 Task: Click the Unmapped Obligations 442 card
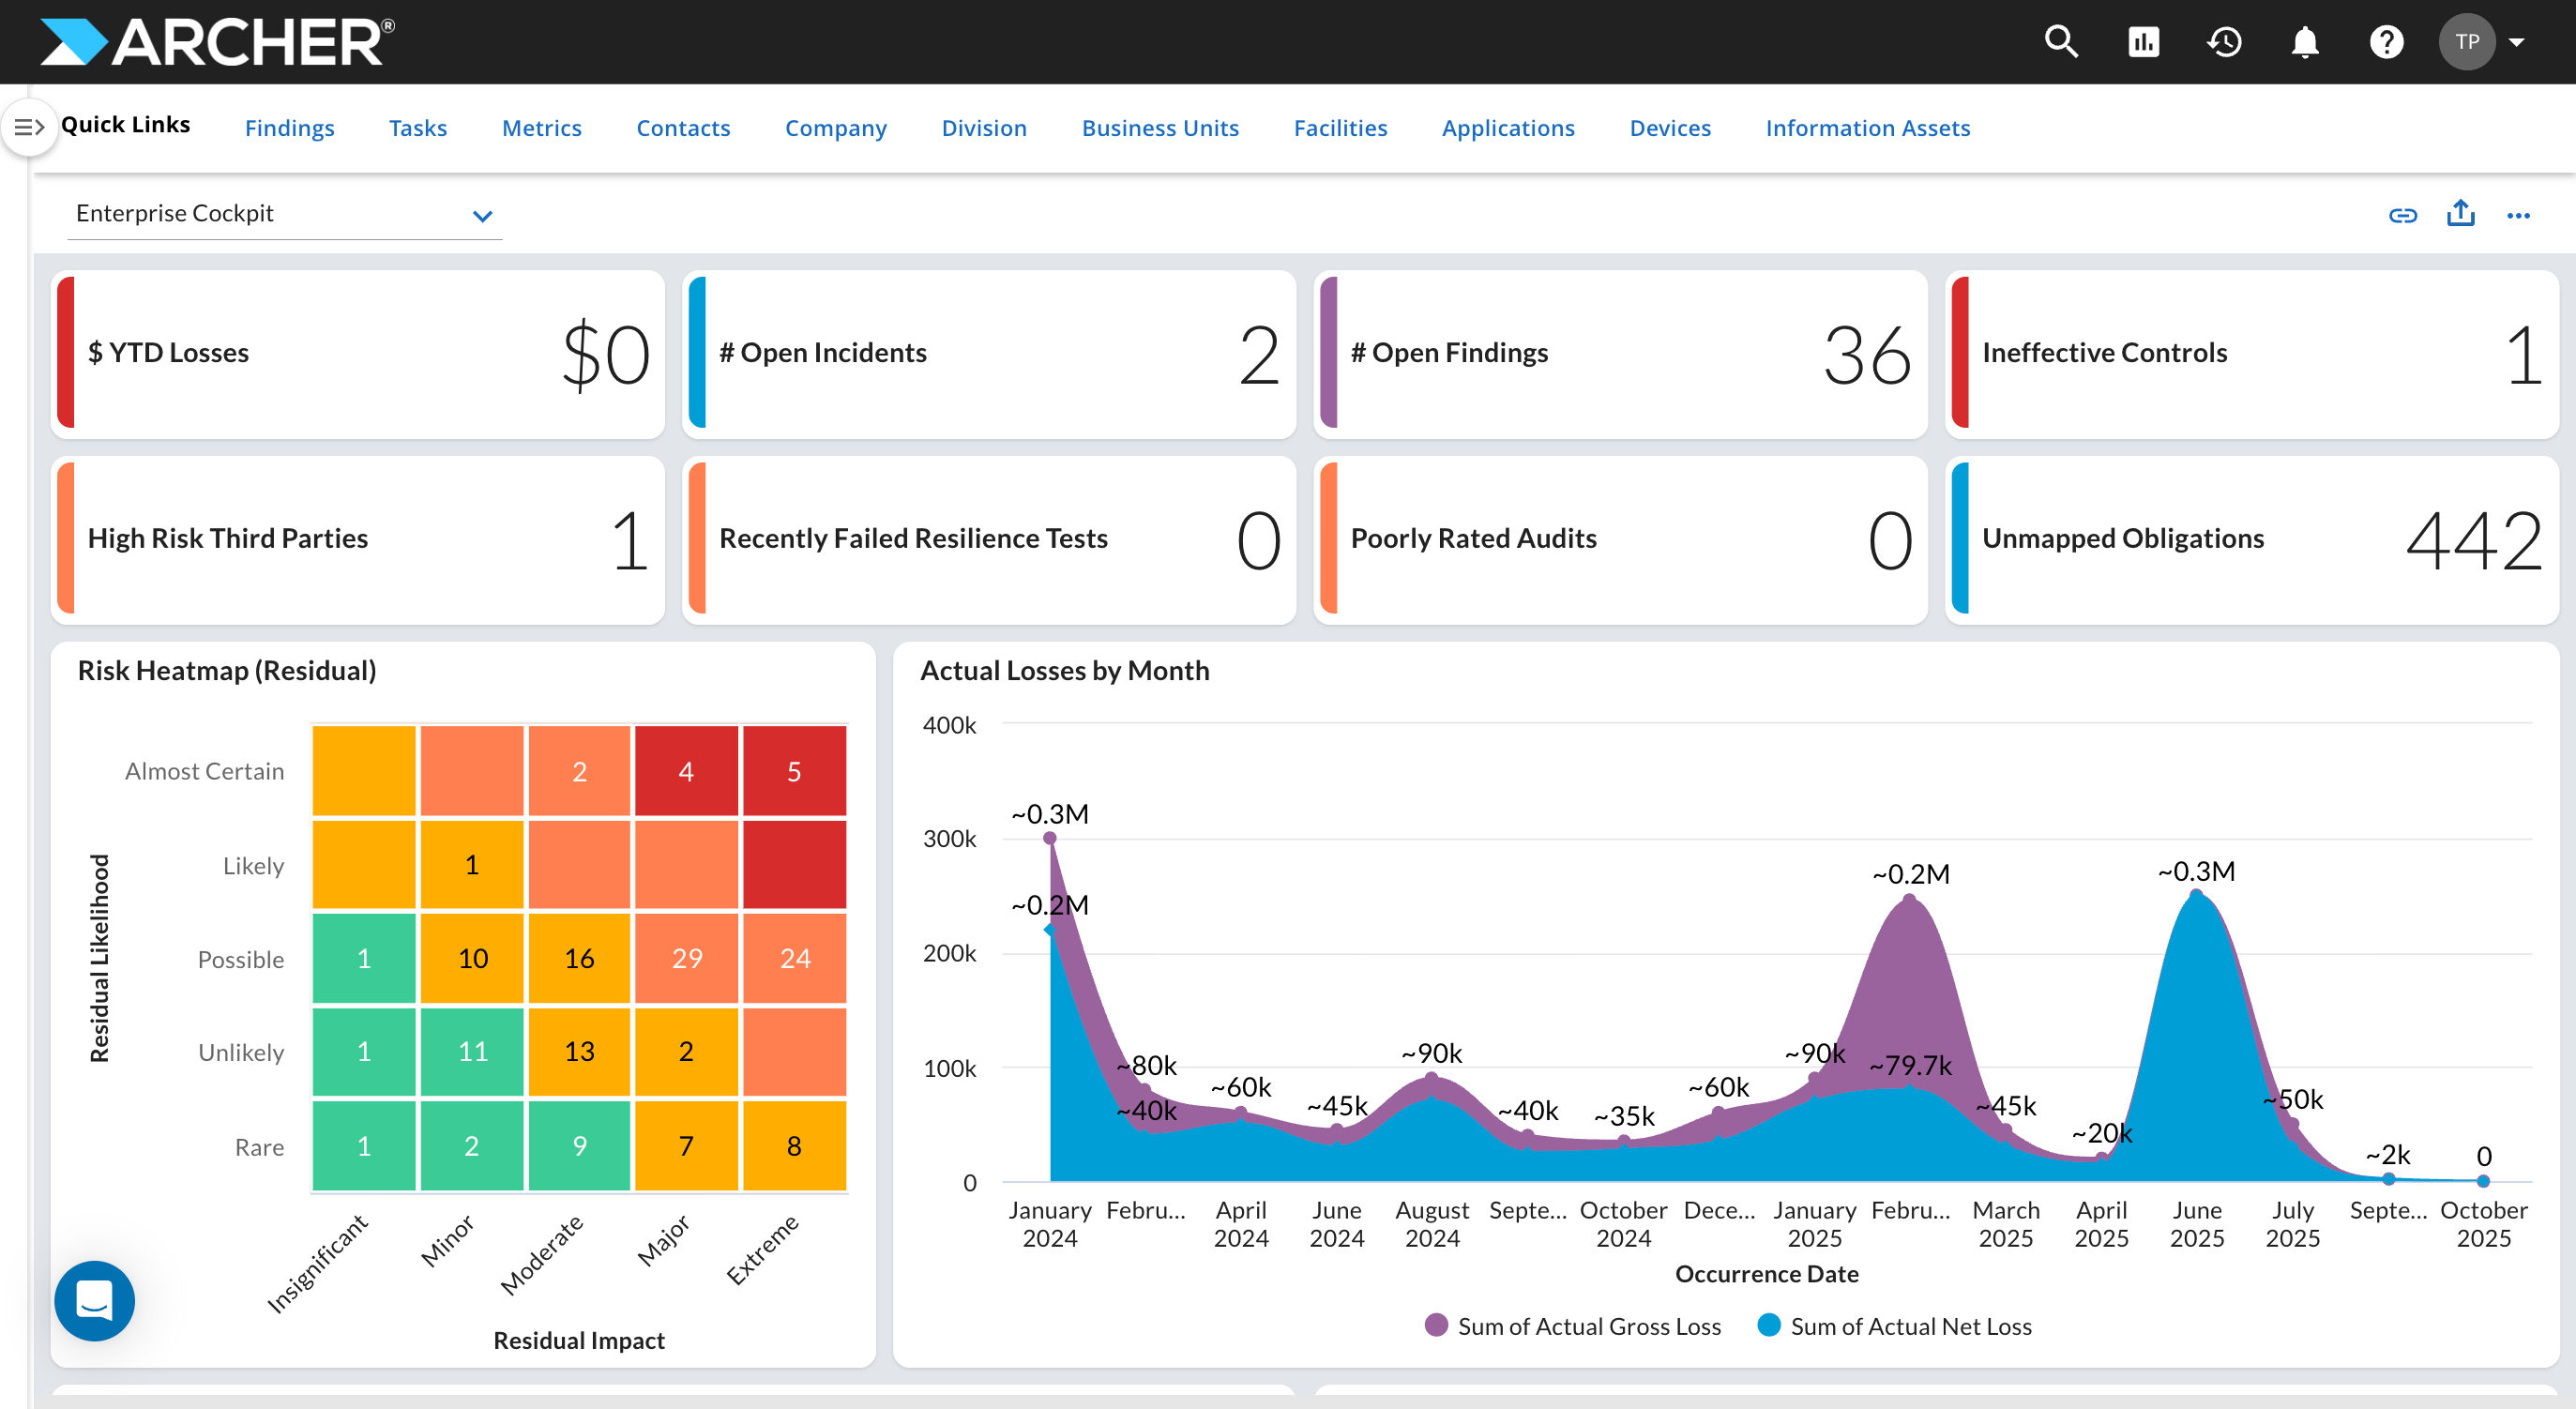2251,540
